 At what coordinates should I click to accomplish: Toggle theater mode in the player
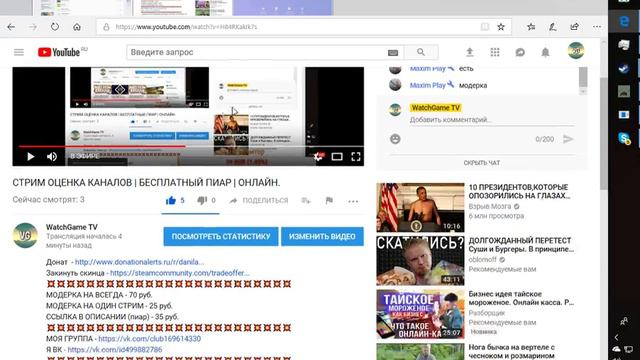pyautogui.click(x=337, y=157)
